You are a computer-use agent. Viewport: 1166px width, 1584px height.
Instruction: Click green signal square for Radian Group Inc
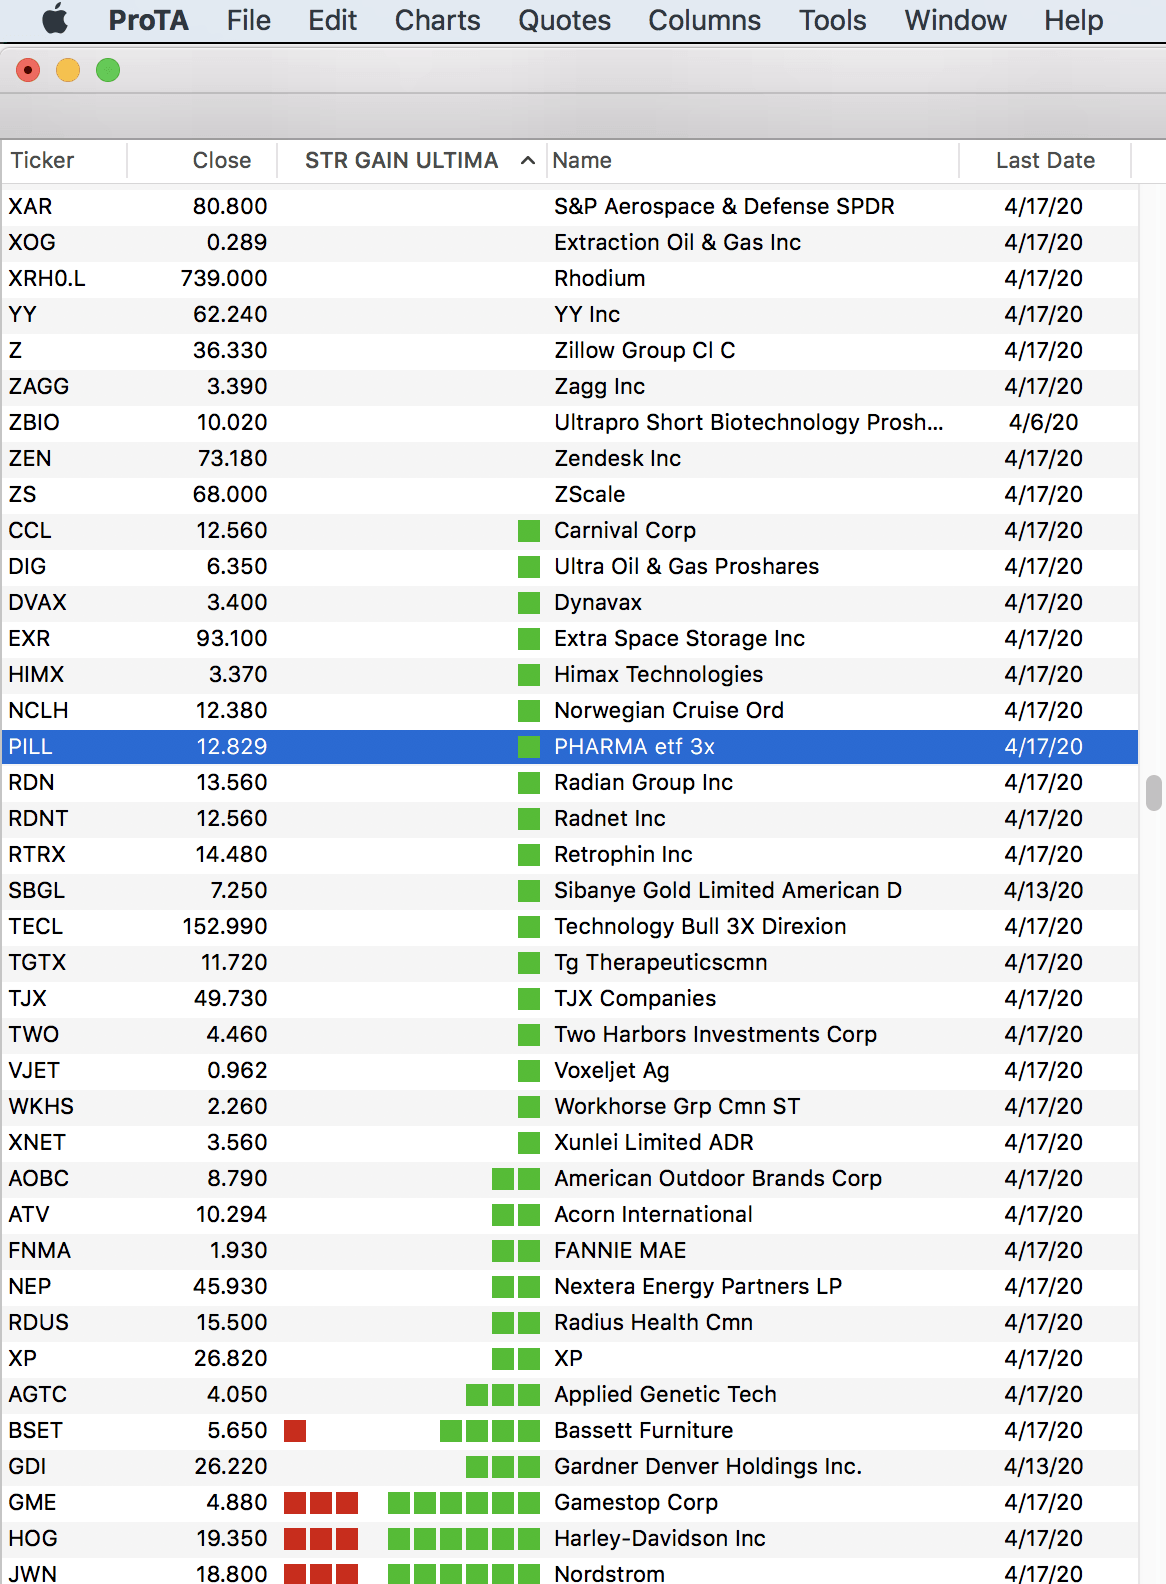[x=529, y=783]
